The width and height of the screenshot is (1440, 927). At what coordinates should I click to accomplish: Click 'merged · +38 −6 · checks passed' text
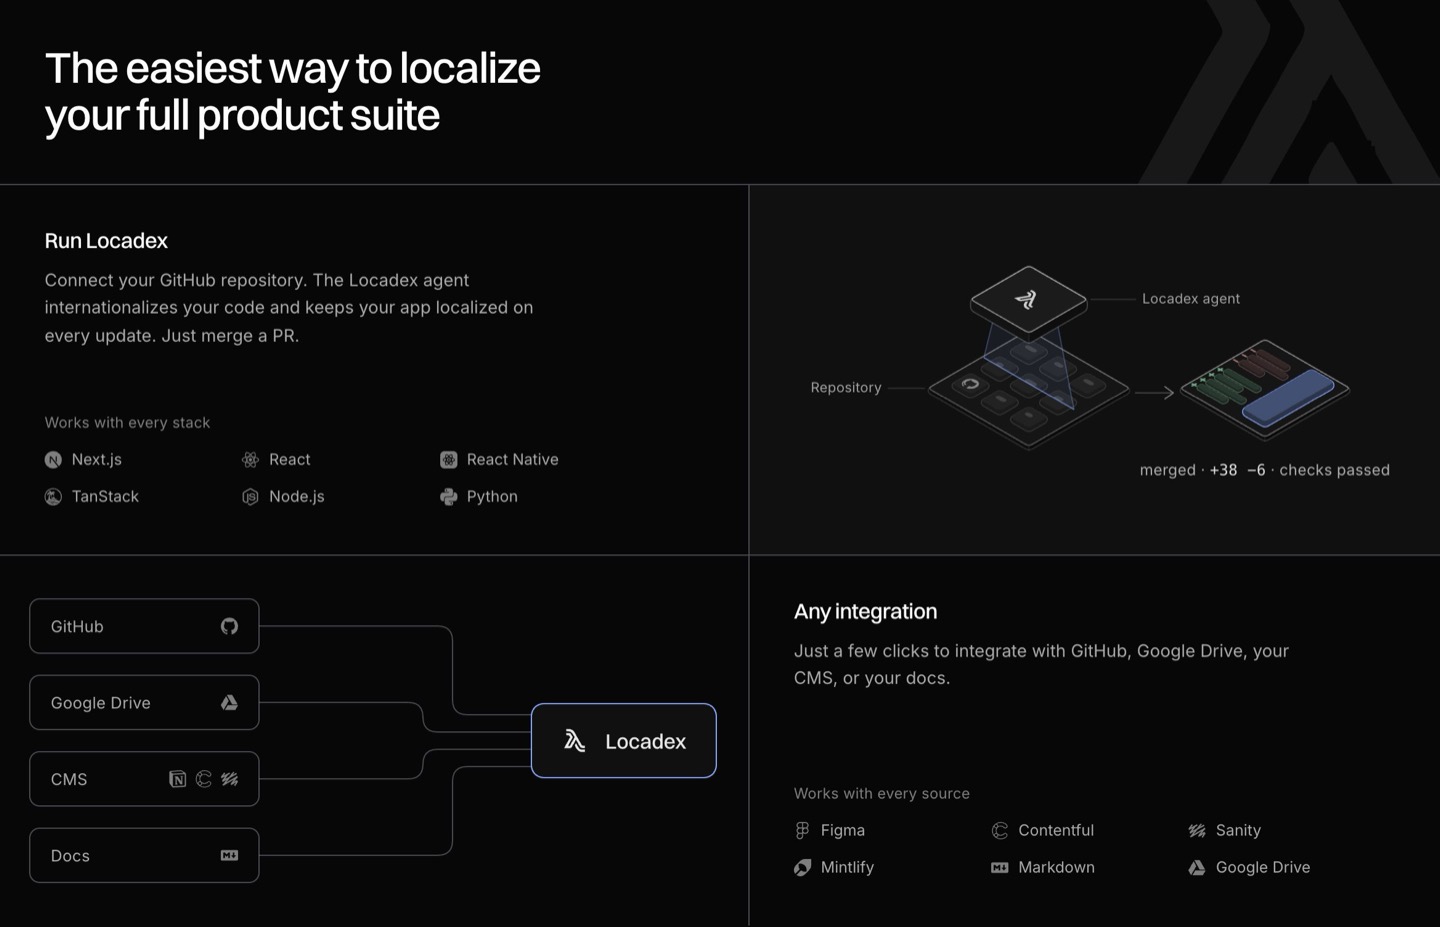pyautogui.click(x=1265, y=470)
